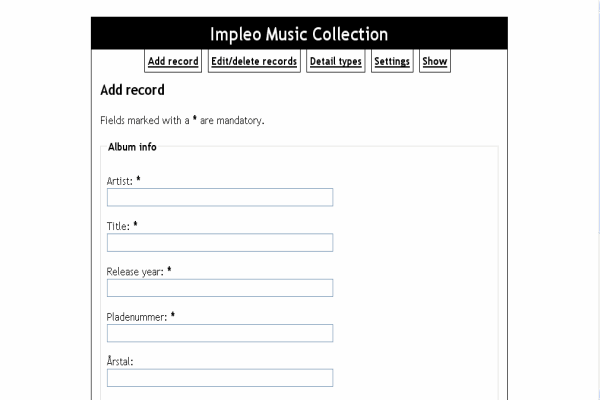Open the Detail types section

[x=336, y=61]
